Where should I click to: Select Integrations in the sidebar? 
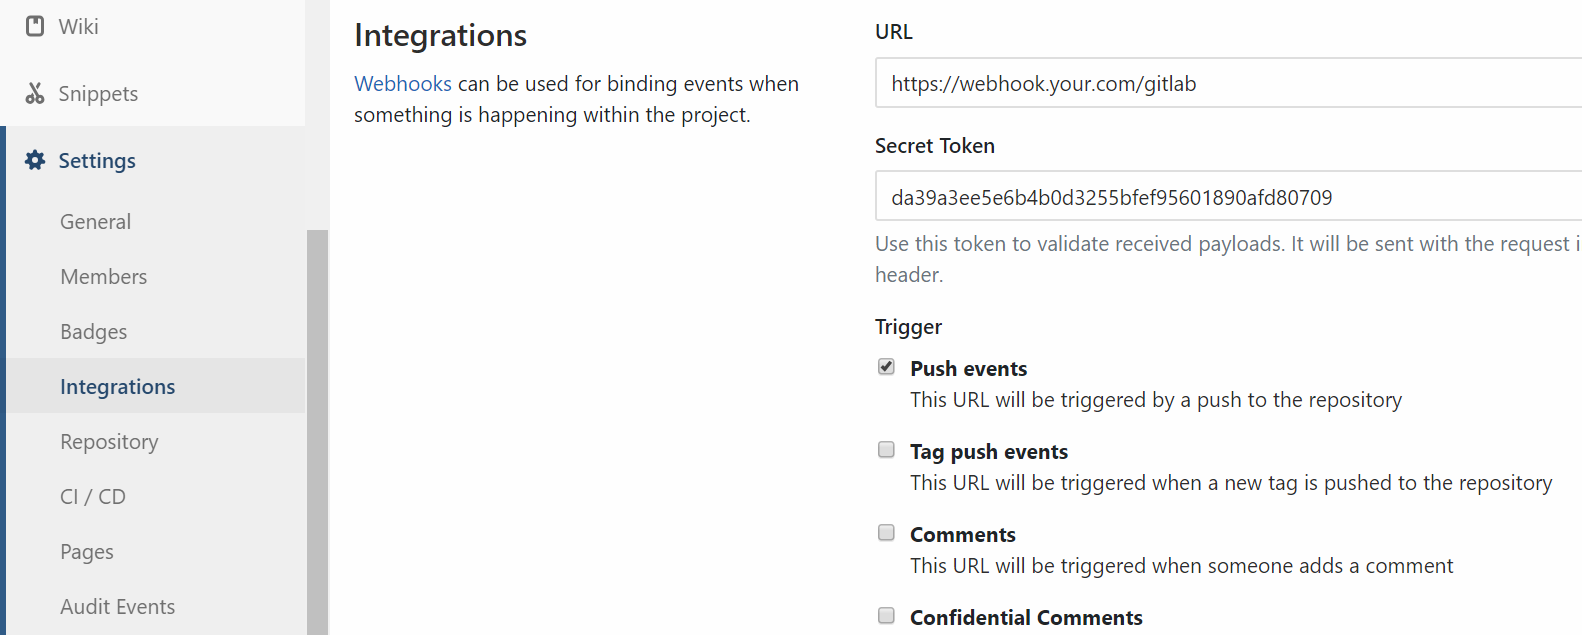pos(117,387)
